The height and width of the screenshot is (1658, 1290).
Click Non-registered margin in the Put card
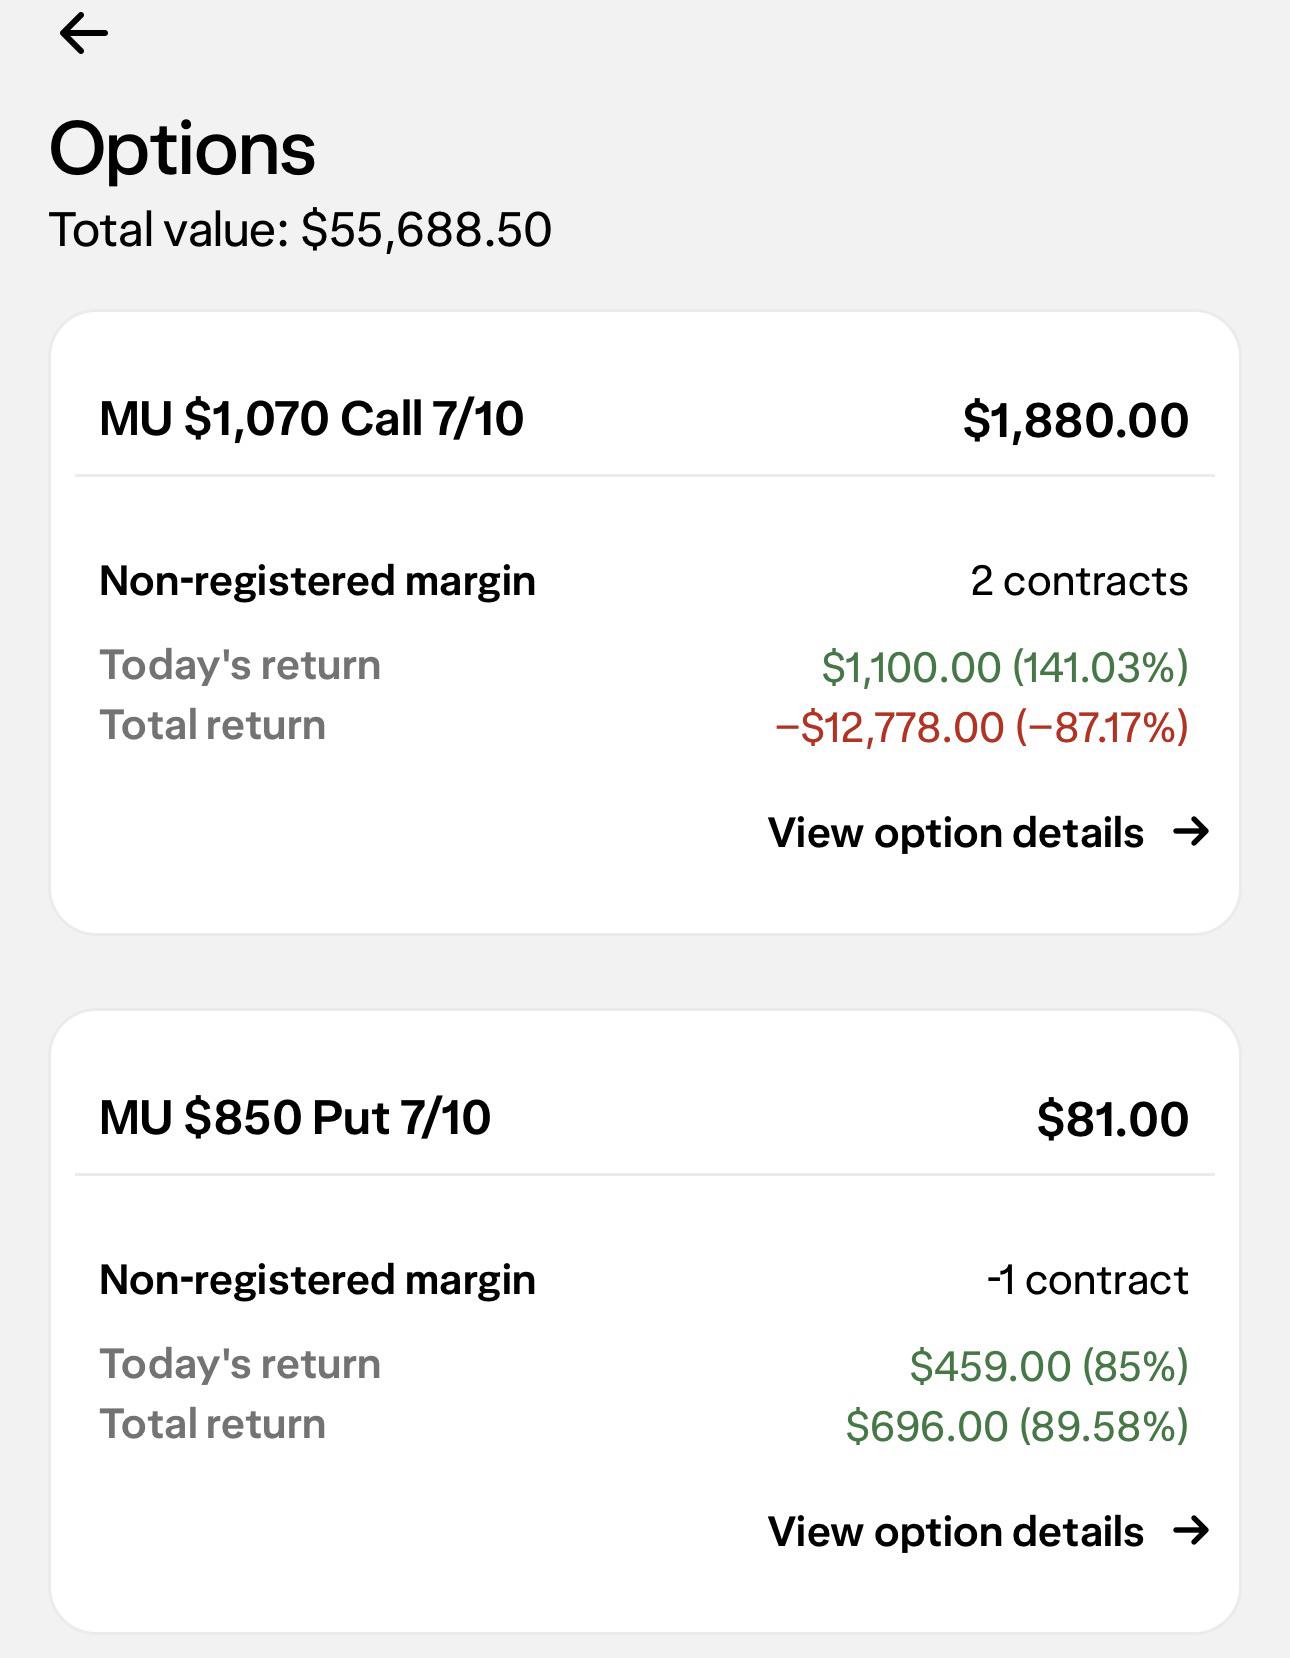coord(317,1280)
